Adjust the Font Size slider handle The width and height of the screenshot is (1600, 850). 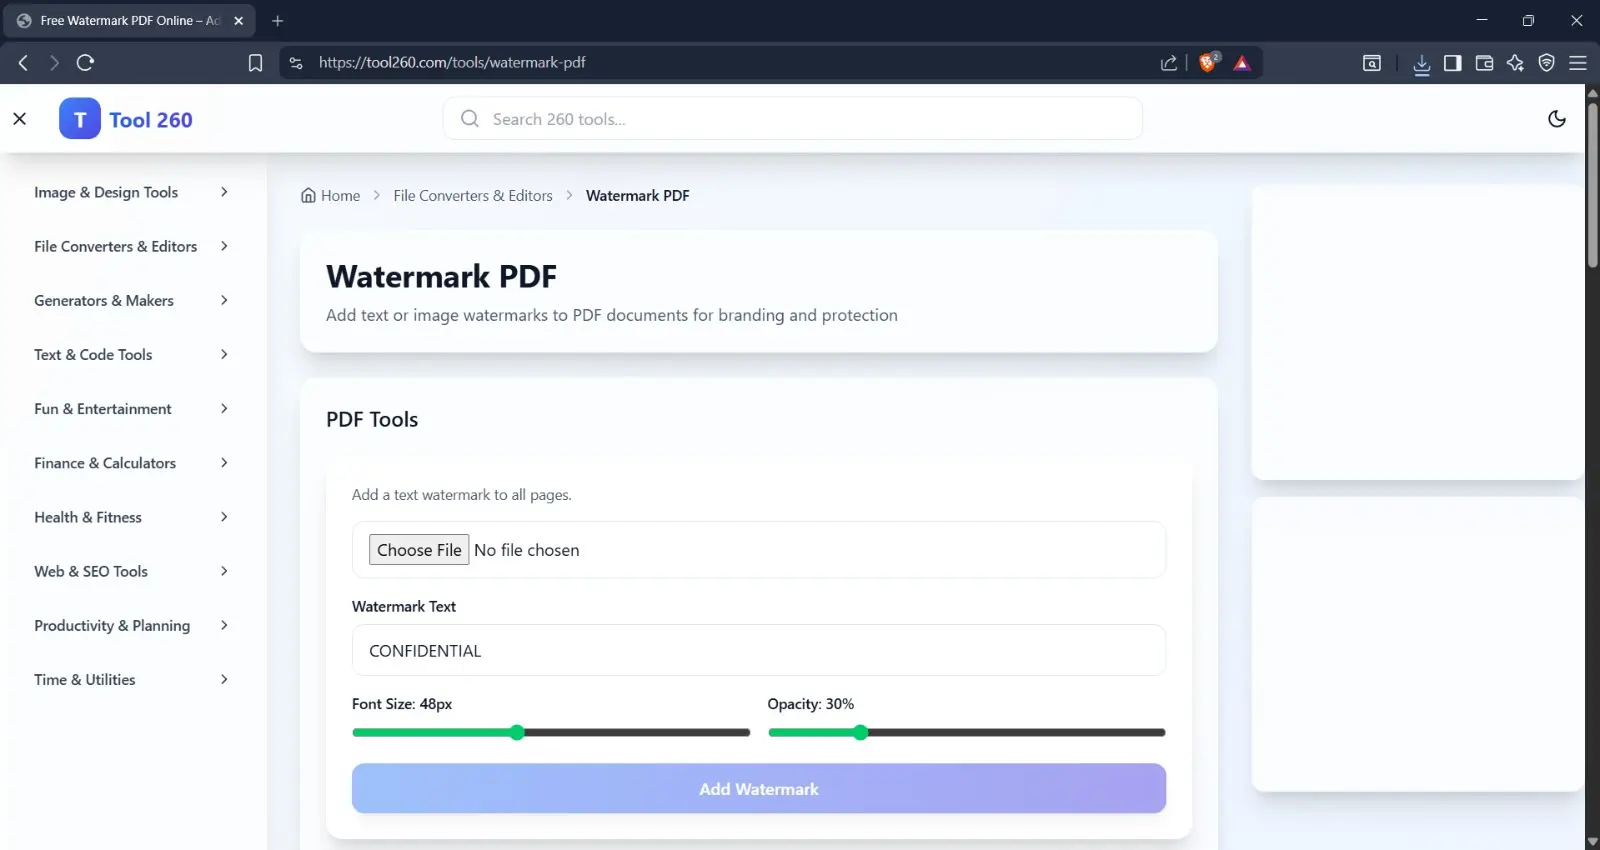click(517, 732)
